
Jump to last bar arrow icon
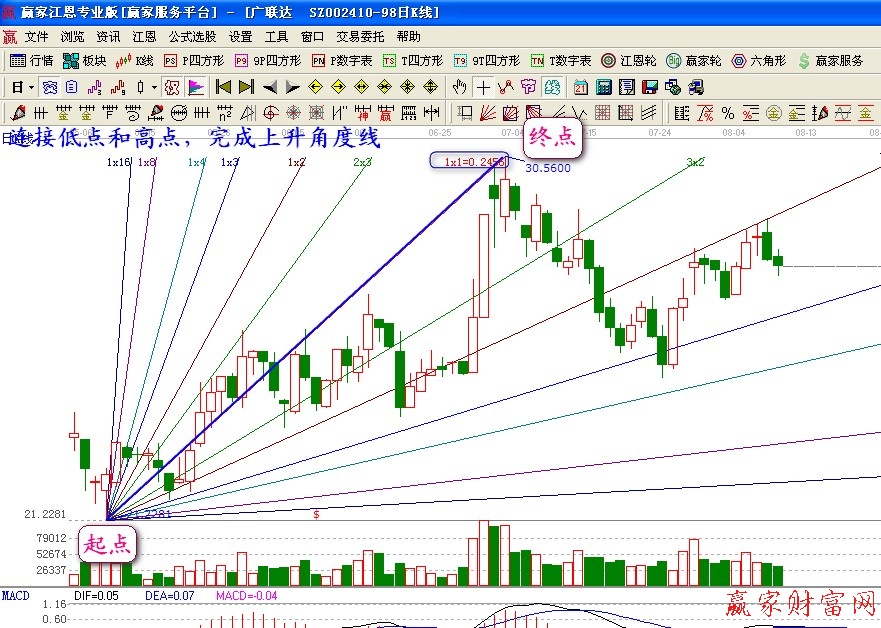coord(246,87)
